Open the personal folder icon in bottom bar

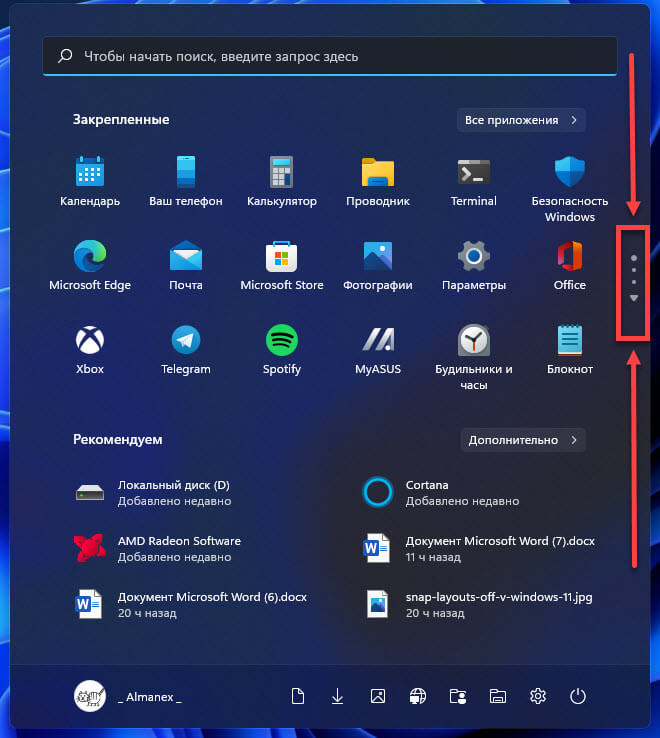tap(458, 696)
